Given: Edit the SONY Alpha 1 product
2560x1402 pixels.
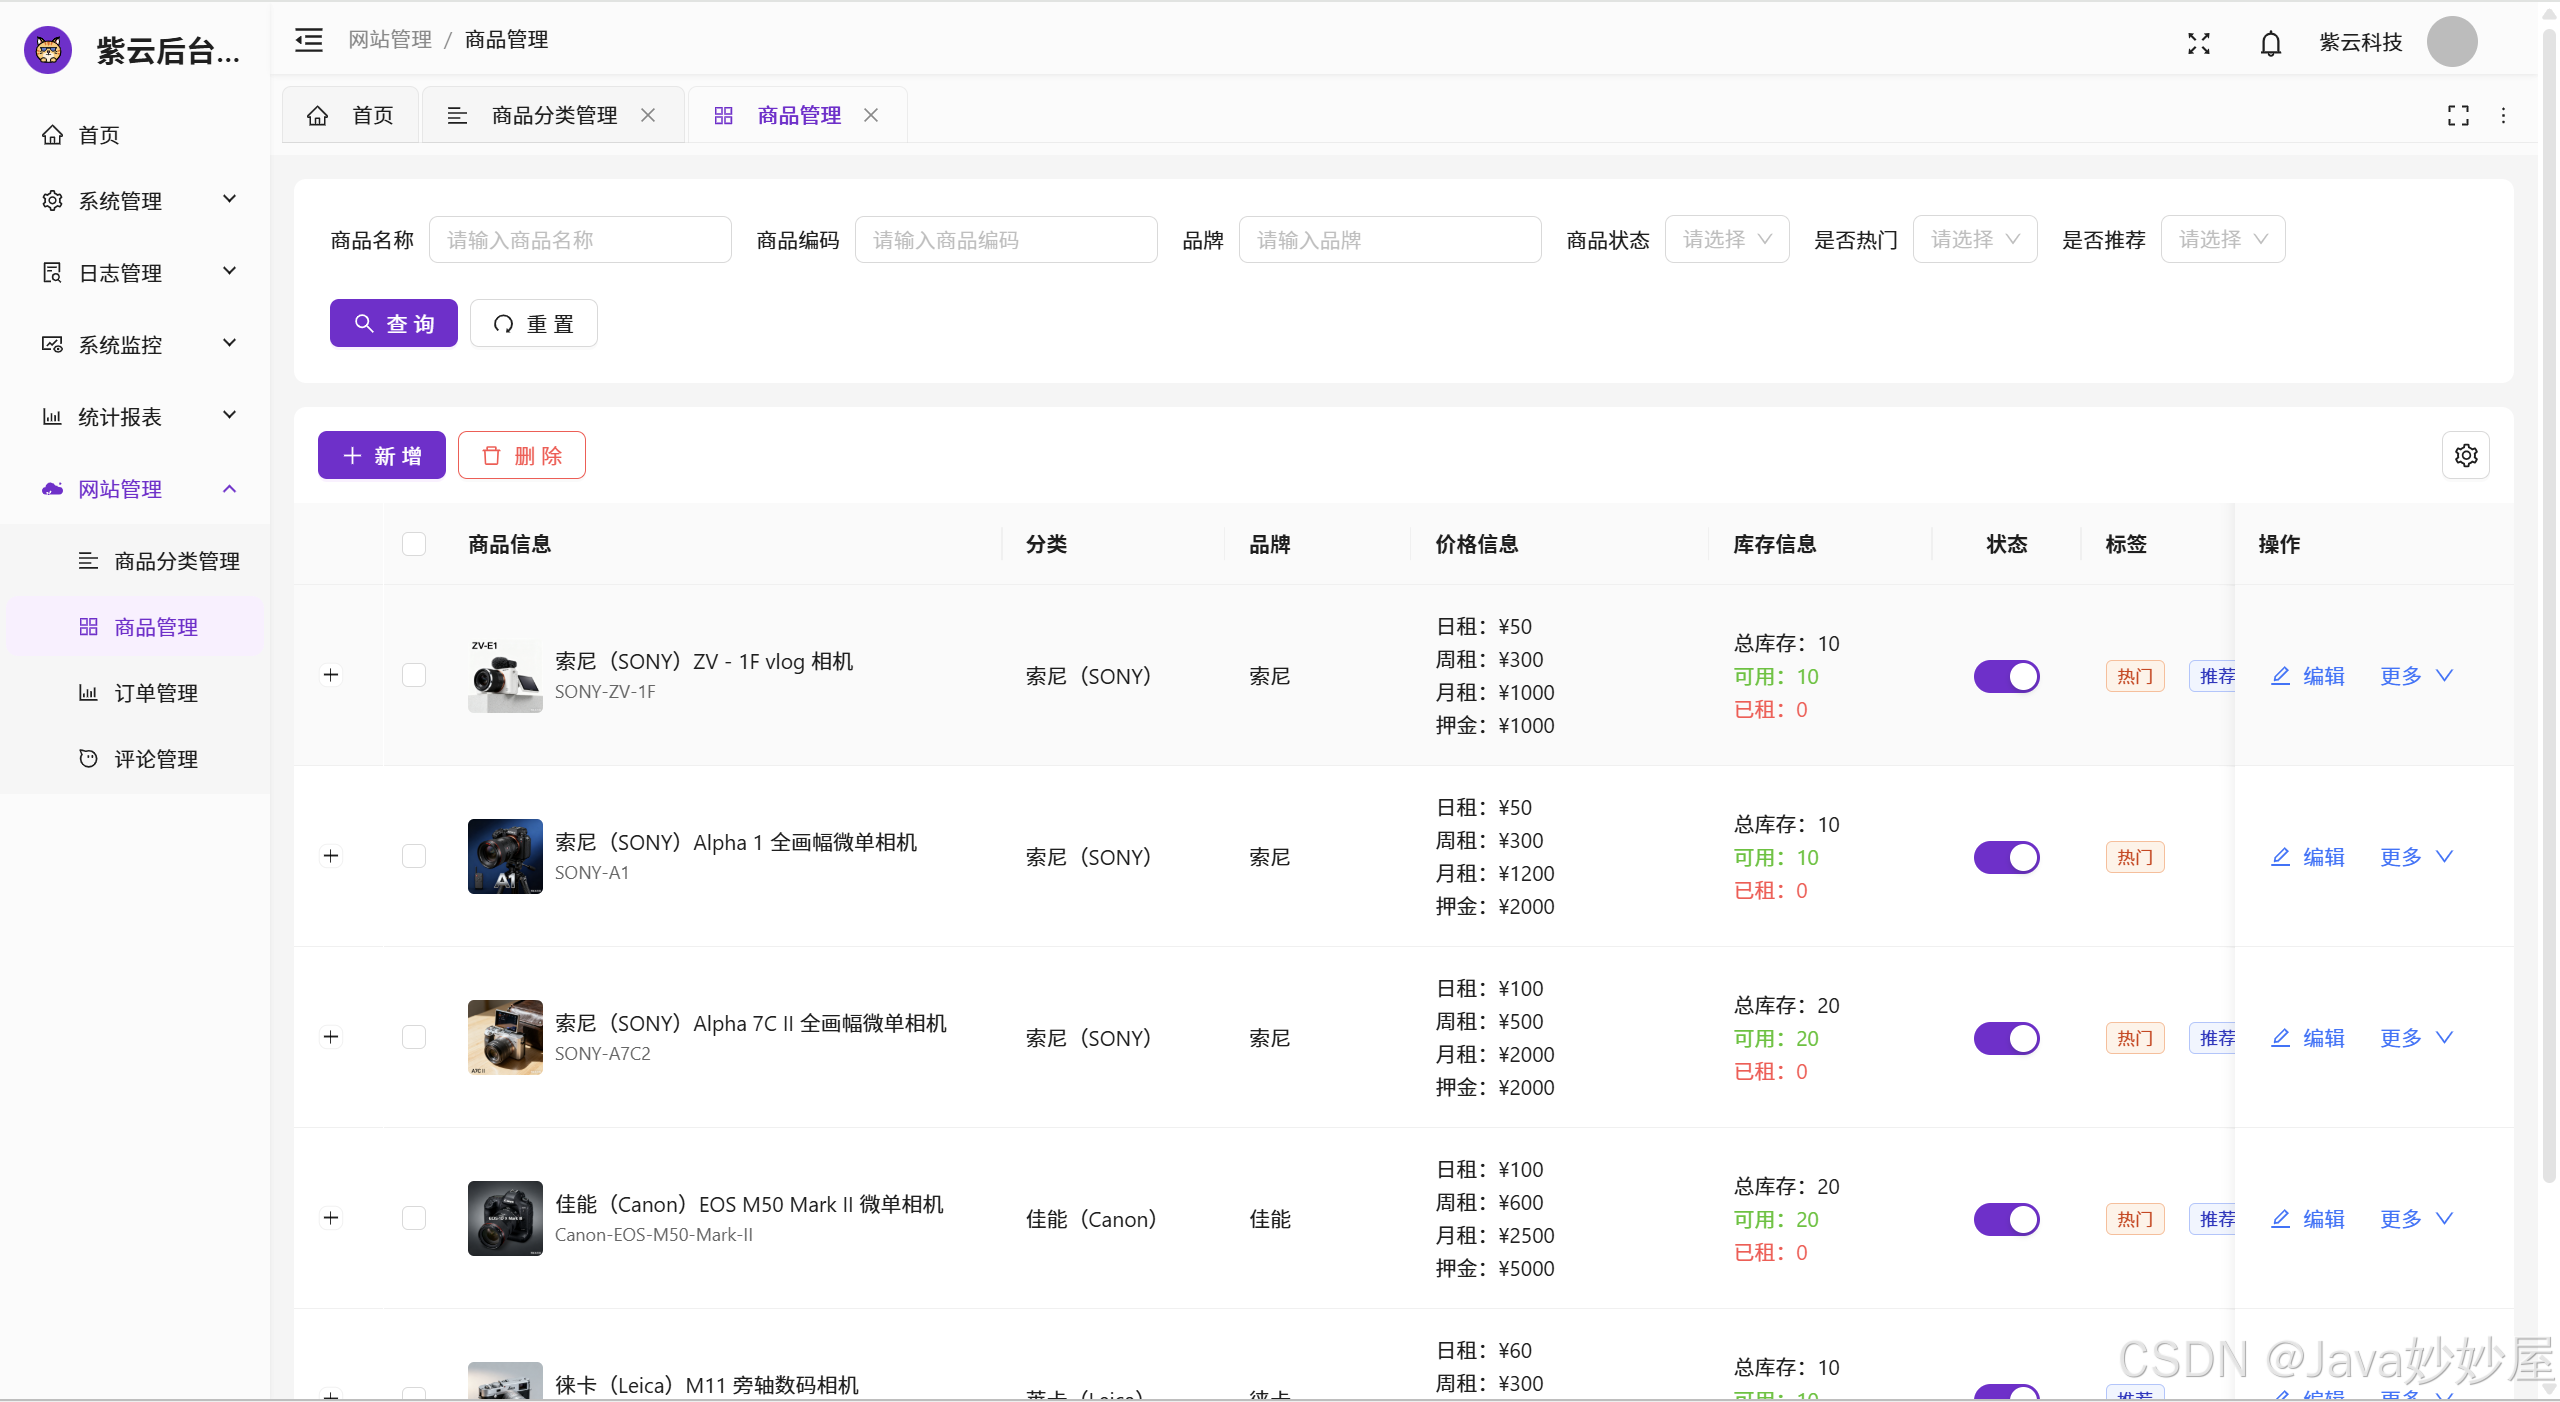Looking at the screenshot, I should (x=2308, y=857).
